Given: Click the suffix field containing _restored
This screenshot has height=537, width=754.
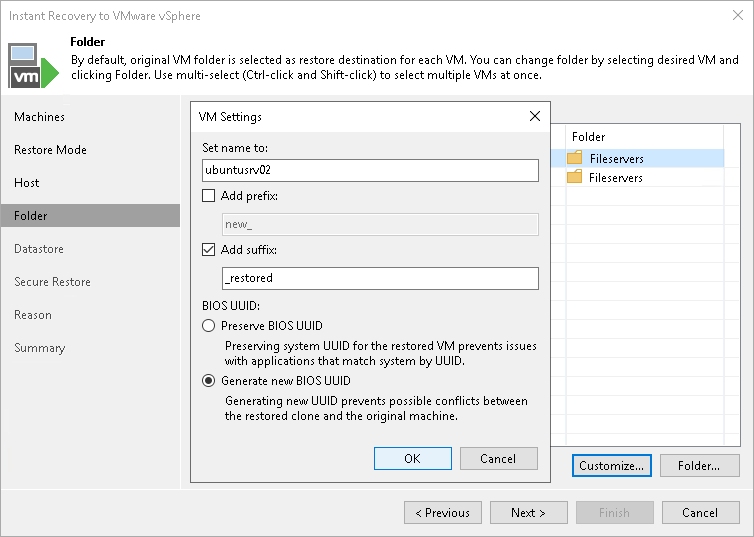Looking at the screenshot, I should click(x=380, y=278).
